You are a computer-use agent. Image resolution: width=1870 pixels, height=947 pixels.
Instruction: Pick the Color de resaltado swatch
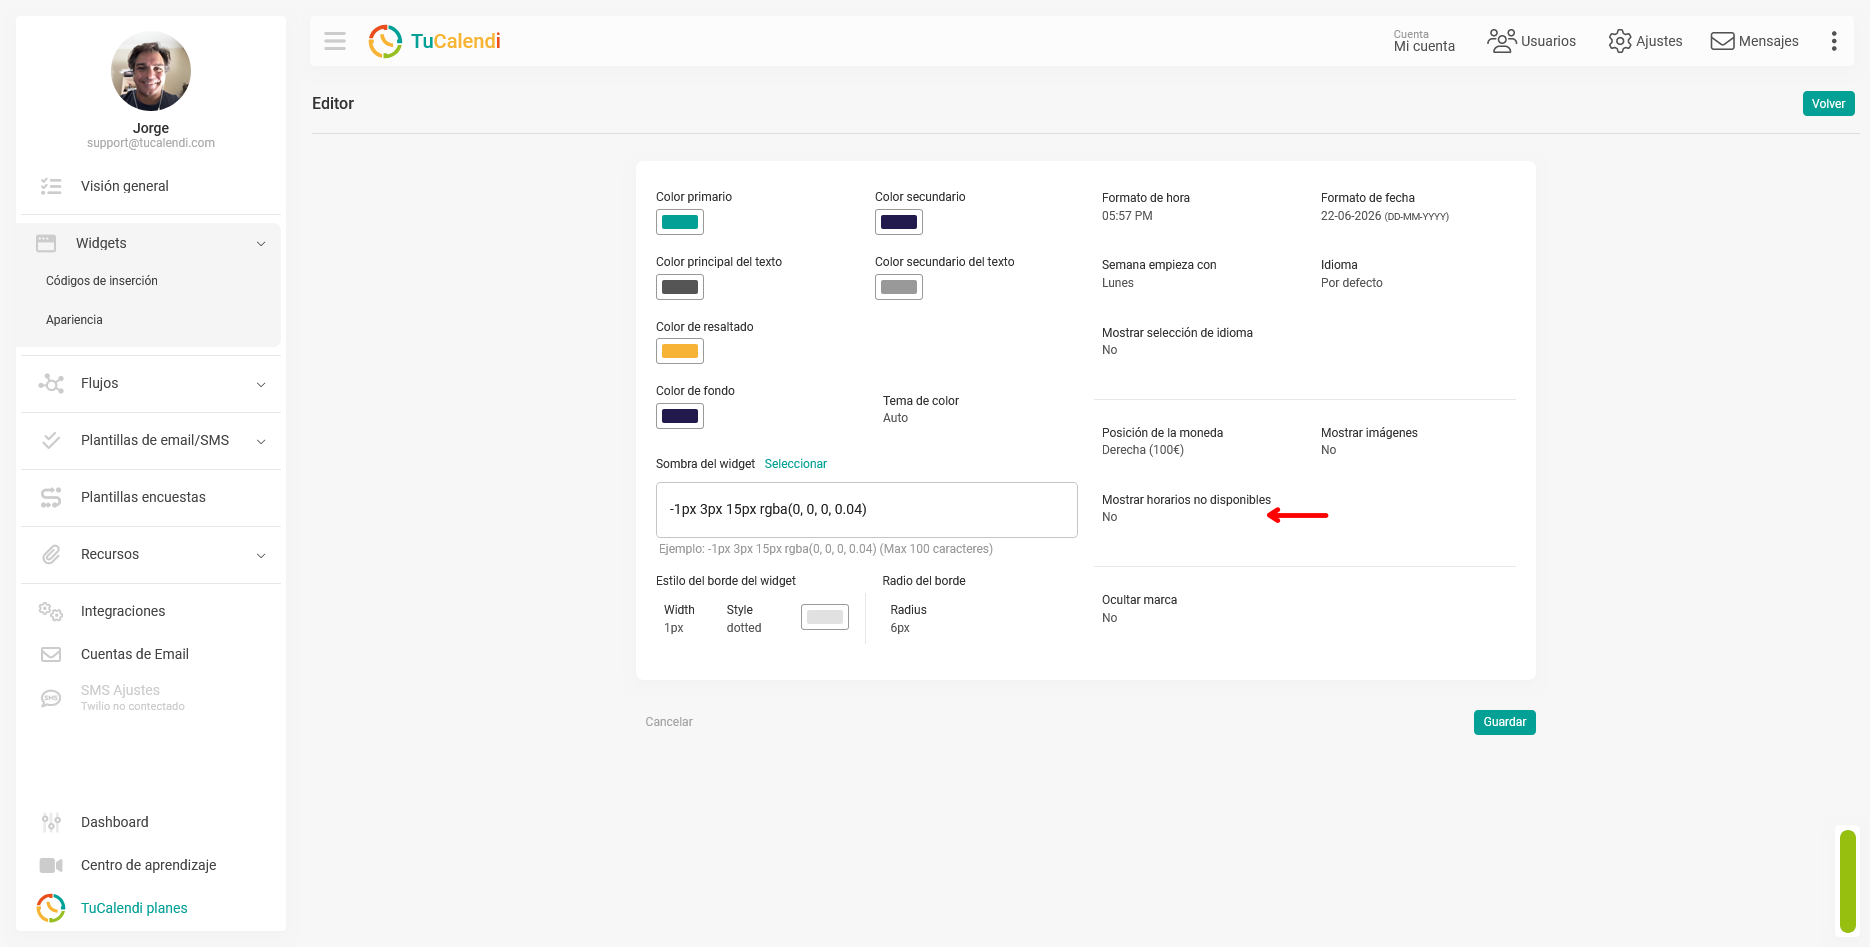click(x=680, y=351)
